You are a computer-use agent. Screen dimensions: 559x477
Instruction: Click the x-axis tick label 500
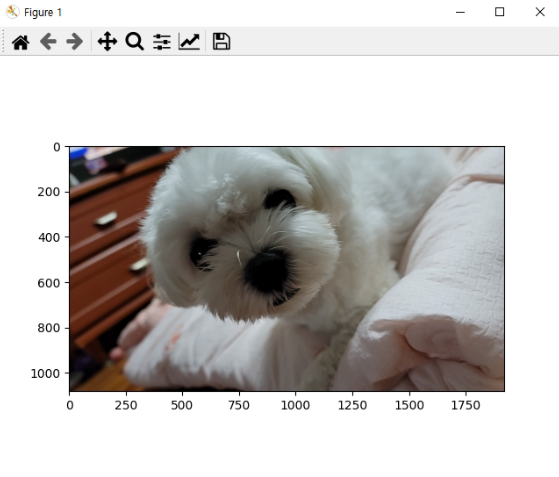coord(182,405)
